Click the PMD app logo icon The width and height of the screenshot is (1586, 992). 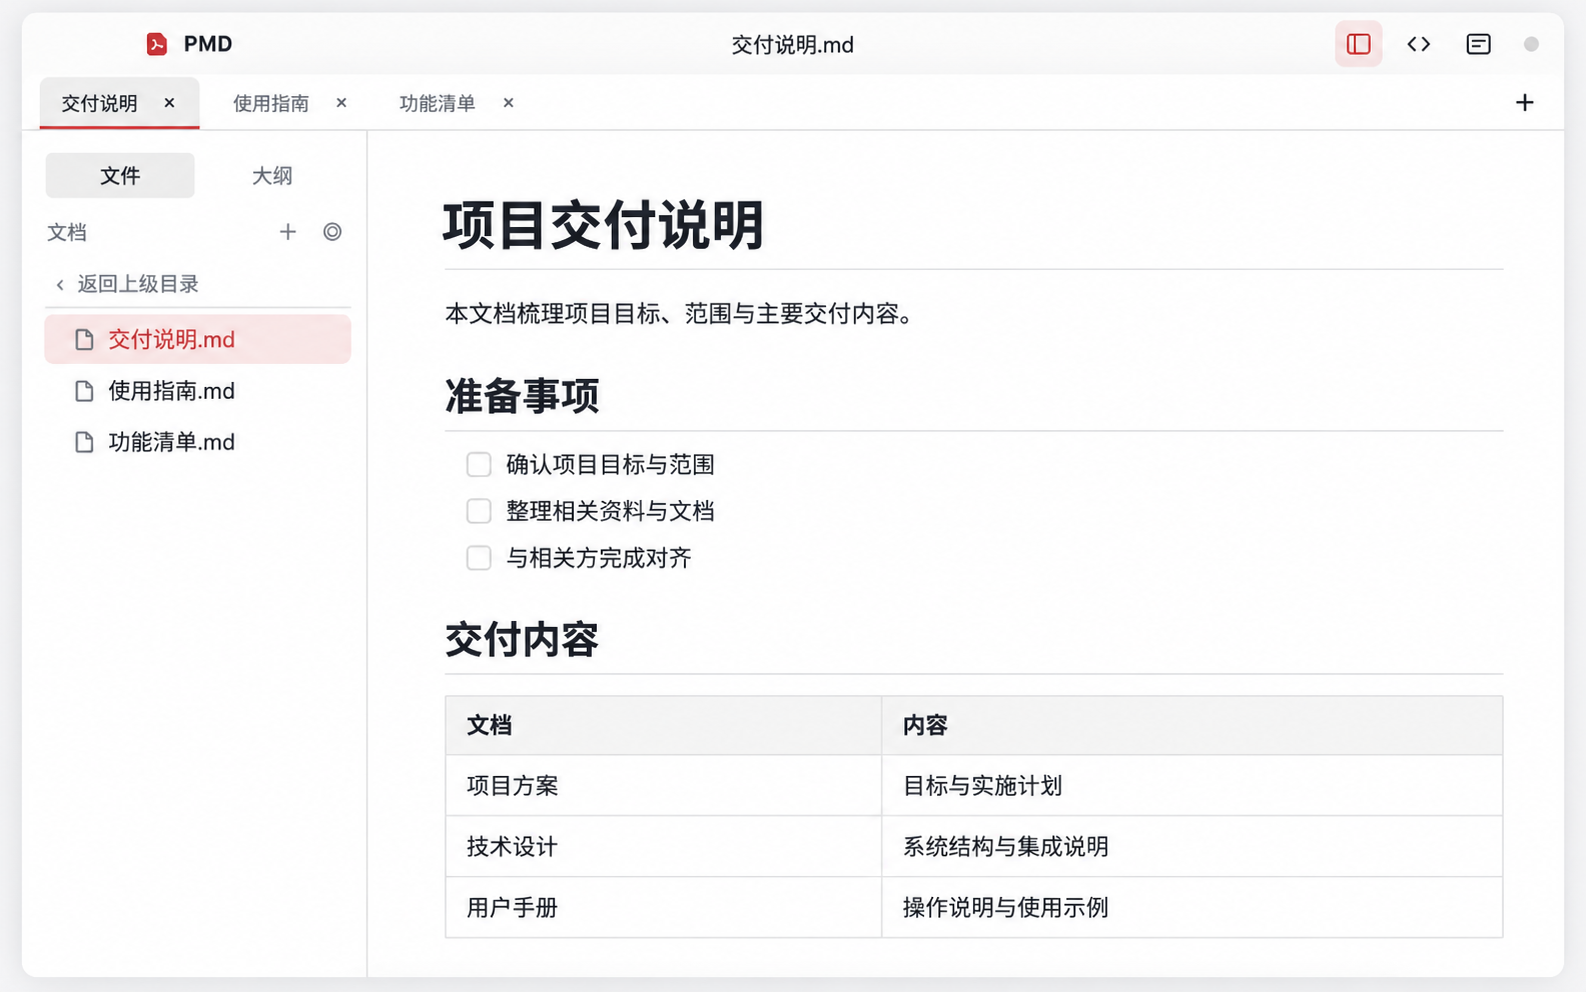coord(157,44)
